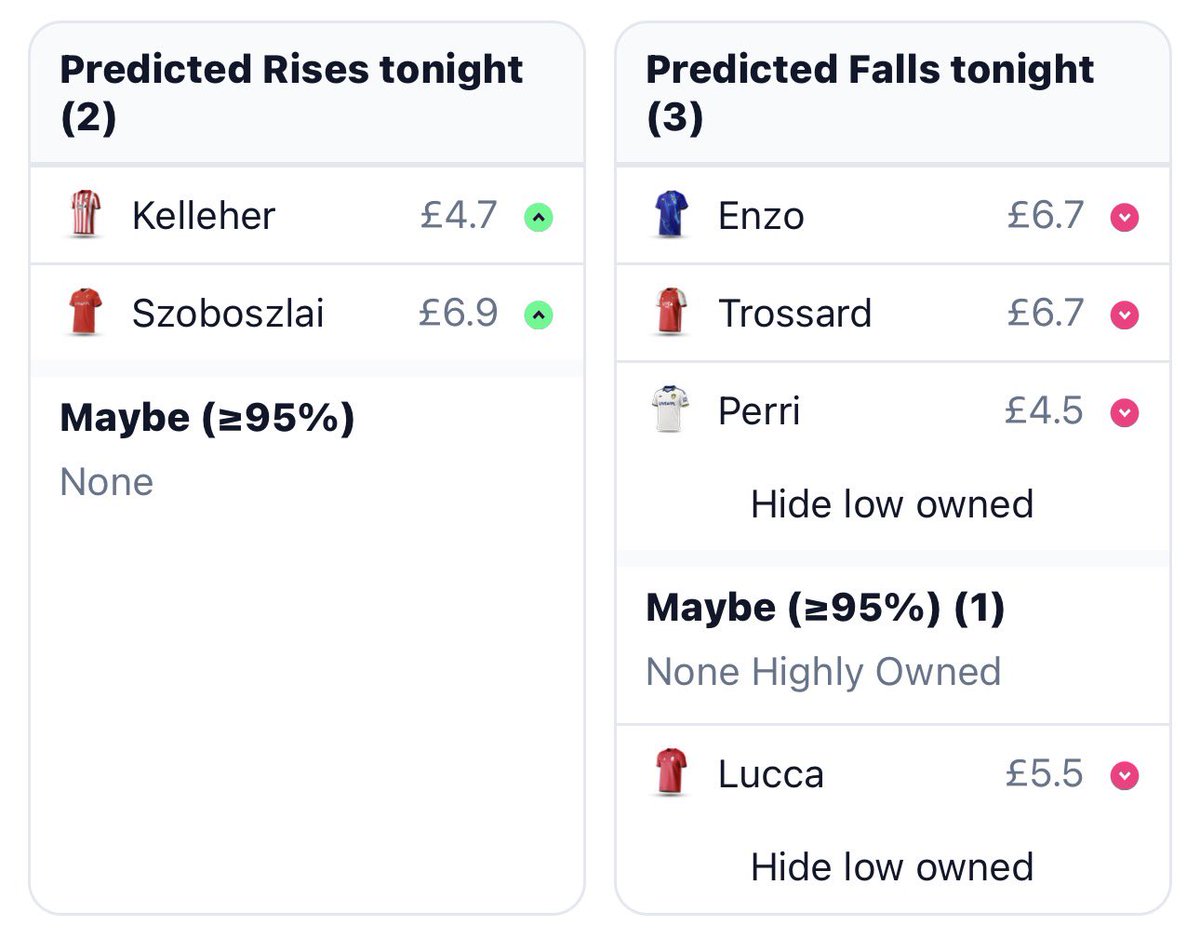Select the Predicted Falls tonight header
Image resolution: width=1200 pixels, height=952 pixels.
tap(870, 93)
